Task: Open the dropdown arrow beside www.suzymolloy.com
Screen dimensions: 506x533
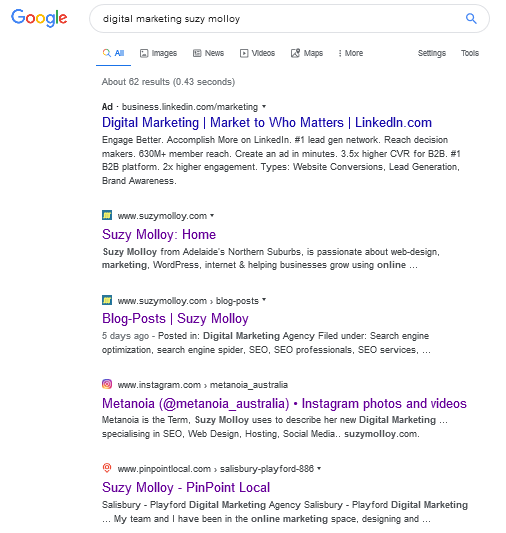Action: point(212,216)
